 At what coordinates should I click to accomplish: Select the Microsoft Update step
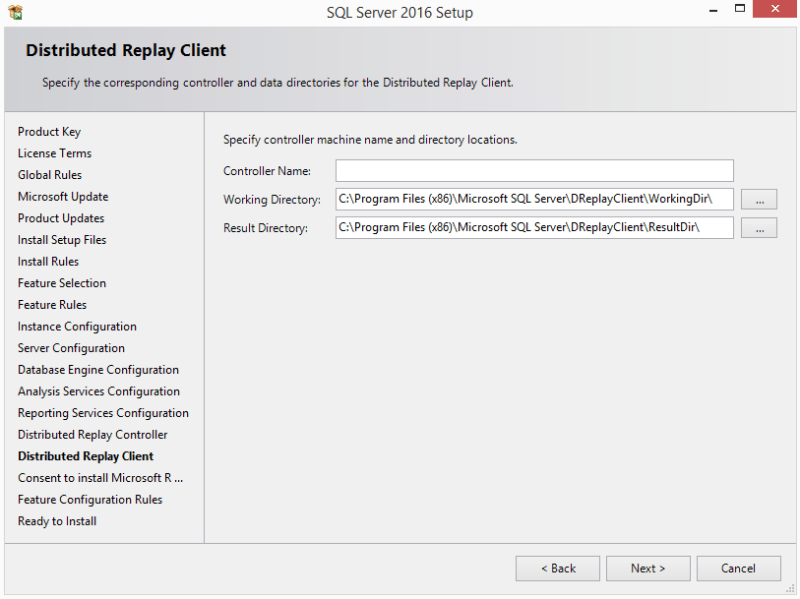(63, 196)
